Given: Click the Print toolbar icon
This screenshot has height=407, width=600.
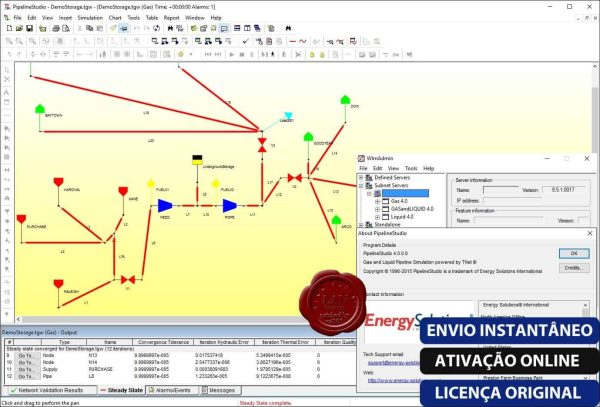Looking at the screenshot, I should [x=56, y=28].
